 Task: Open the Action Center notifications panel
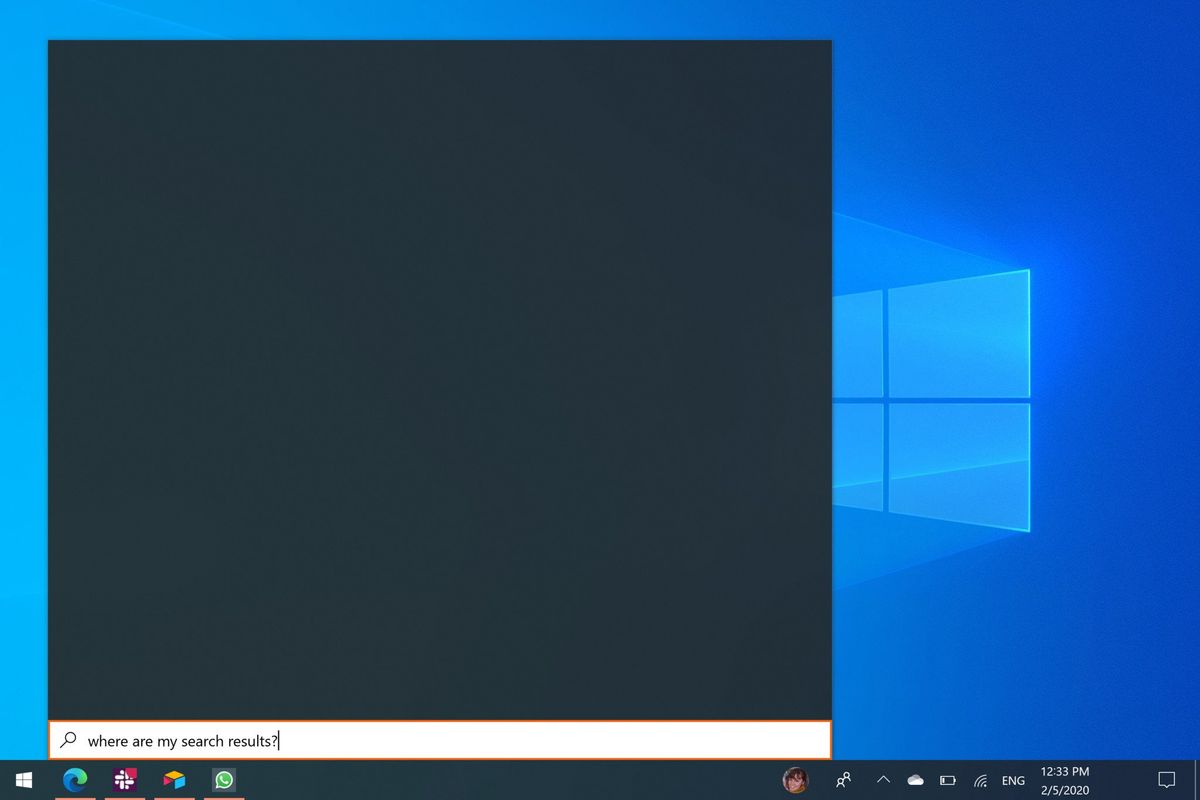coord(1166,780)
